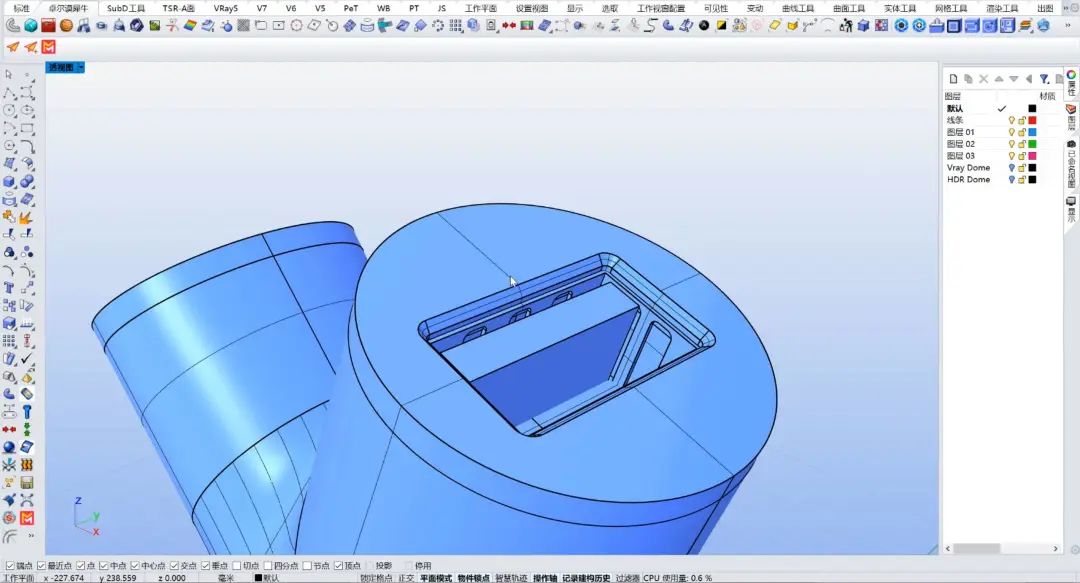Click the orange sphere icon in top toolbar
Image resolution: width=1080 pixels, height=583 pixels.
[66, 25]
